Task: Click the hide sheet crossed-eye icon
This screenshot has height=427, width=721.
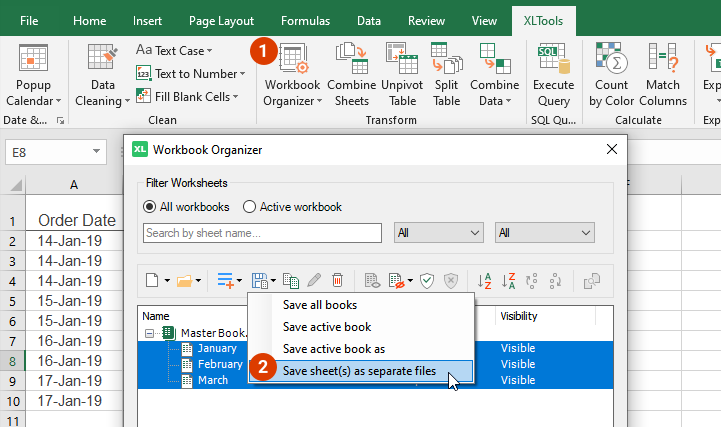Action: tap(396, 280)
